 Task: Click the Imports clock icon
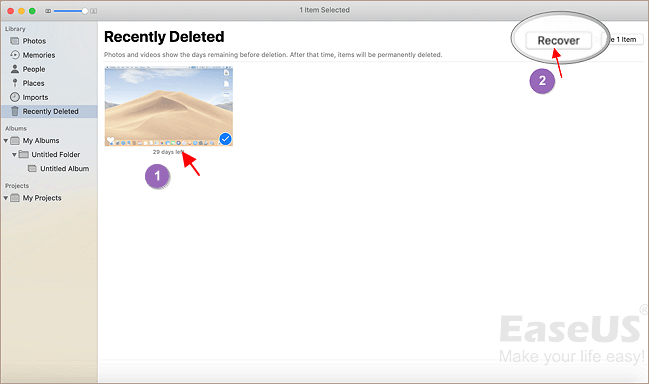[15, 97]
